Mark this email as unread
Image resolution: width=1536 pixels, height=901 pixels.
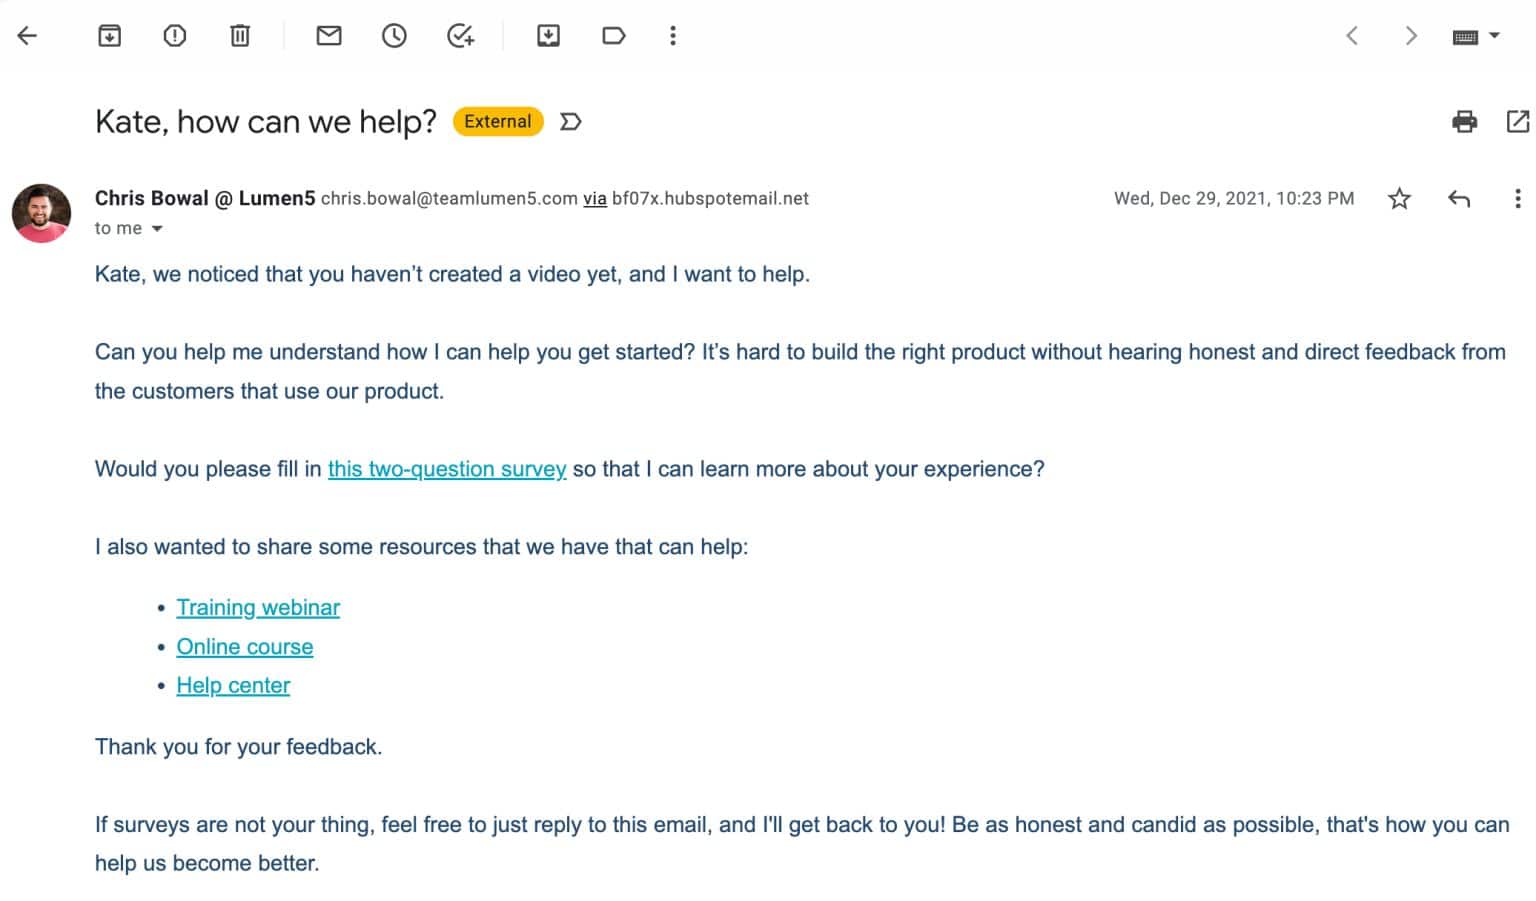coord(328,35)
